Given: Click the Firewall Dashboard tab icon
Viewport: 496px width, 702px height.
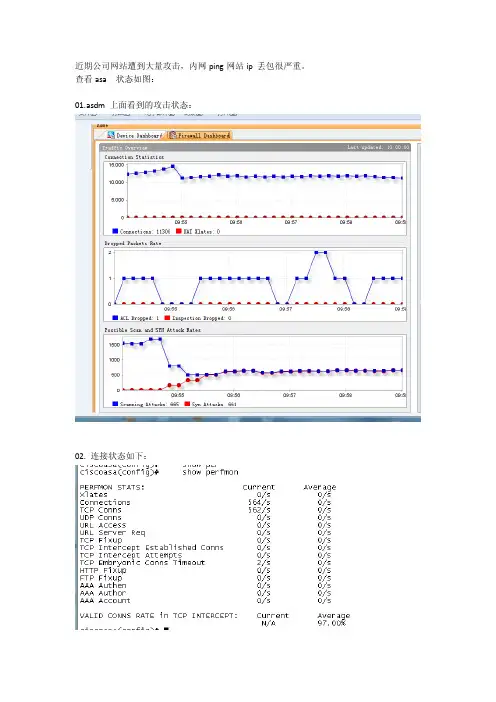Looking at the screenshot, I should click(x=173, y=135).
